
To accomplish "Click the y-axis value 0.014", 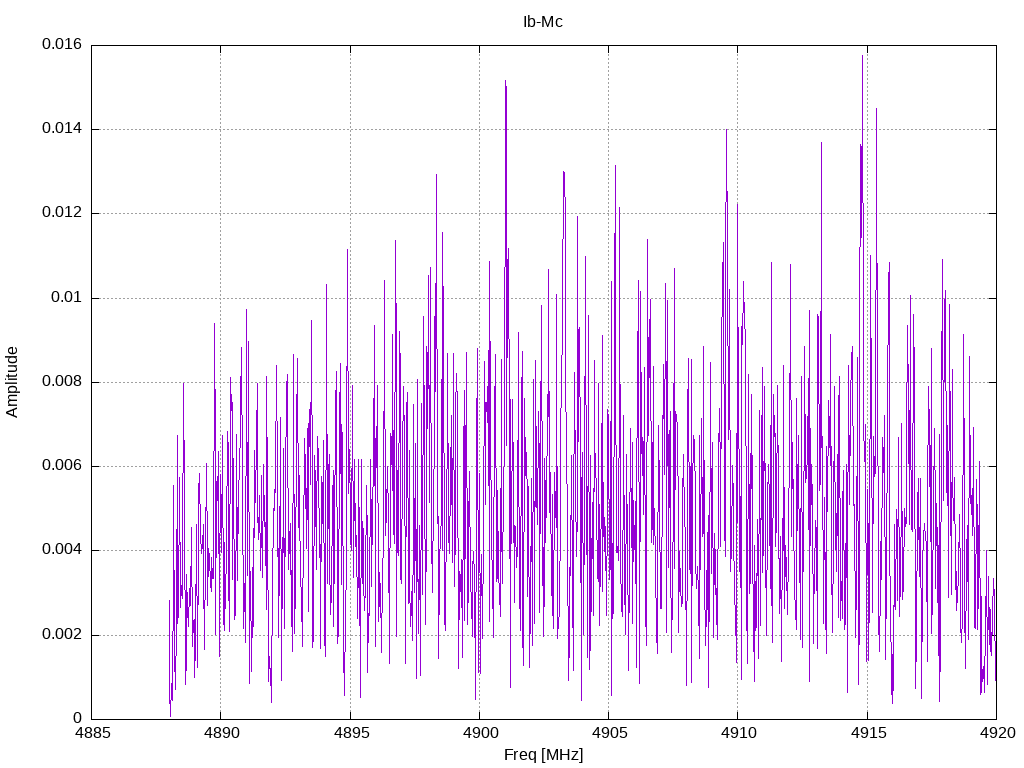I will 62,129.
